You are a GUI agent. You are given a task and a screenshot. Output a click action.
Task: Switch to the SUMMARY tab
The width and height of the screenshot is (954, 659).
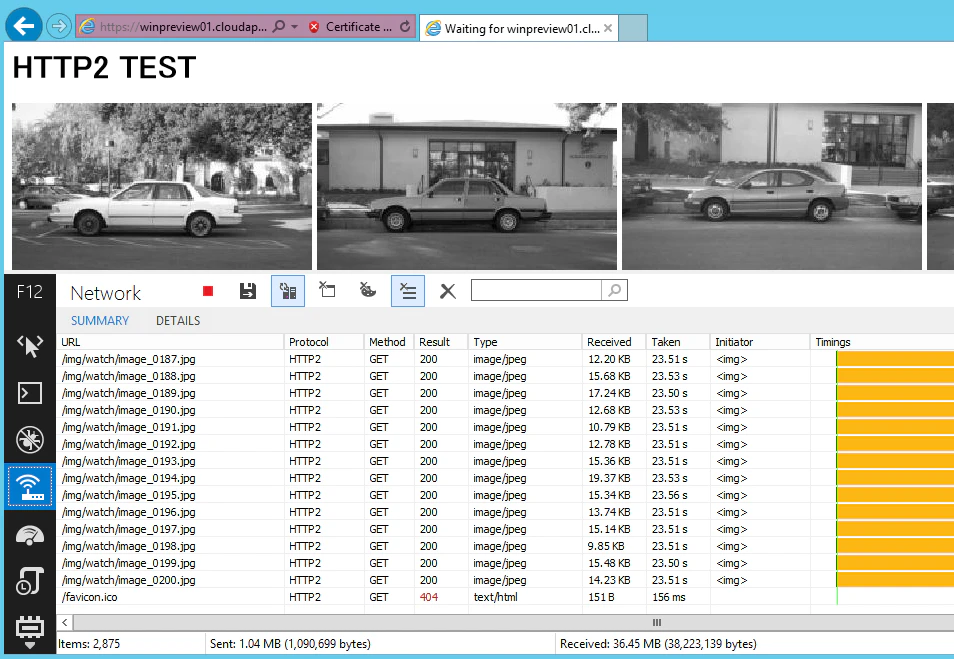click(x=100, y=321)
